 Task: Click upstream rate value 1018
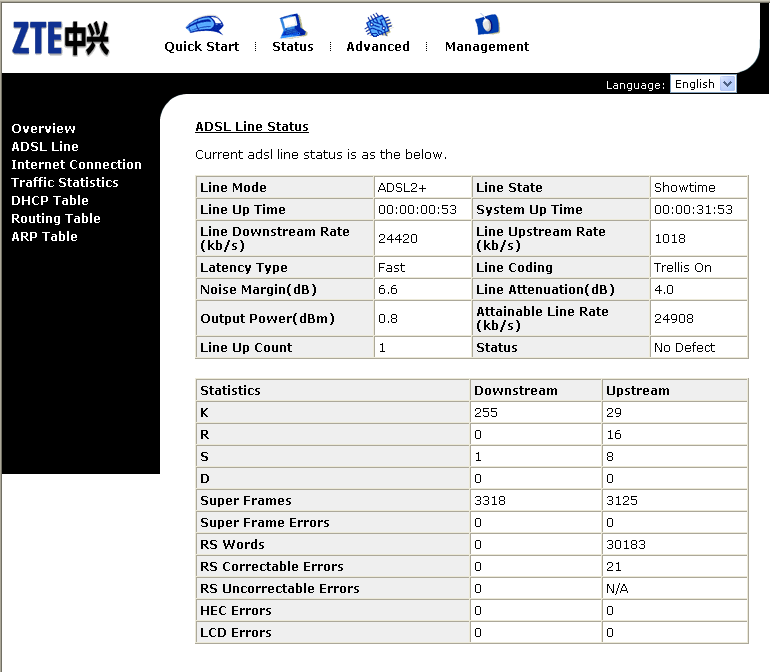click(670, 239)
